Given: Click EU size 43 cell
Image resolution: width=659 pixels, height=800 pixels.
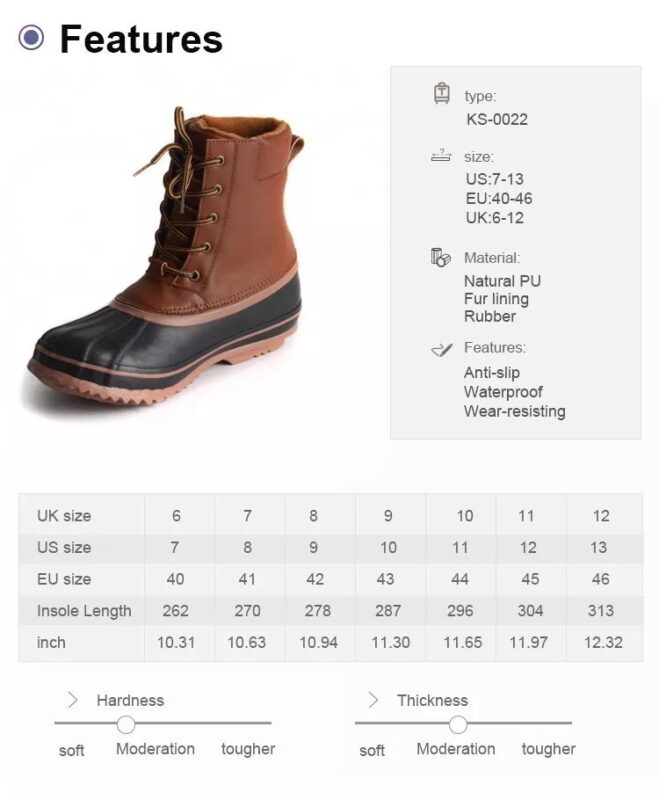Looking at the screenshot, I should tap(388, 579).
